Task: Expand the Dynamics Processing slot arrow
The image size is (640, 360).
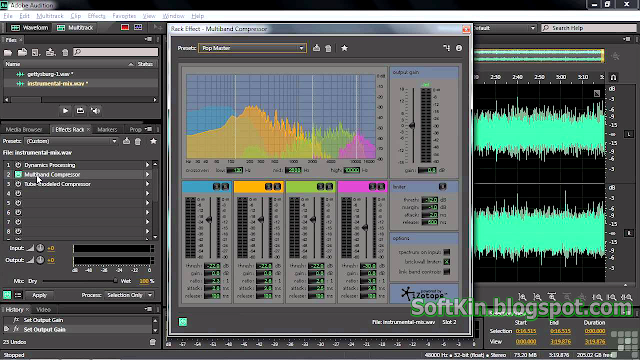Action: 147,165
